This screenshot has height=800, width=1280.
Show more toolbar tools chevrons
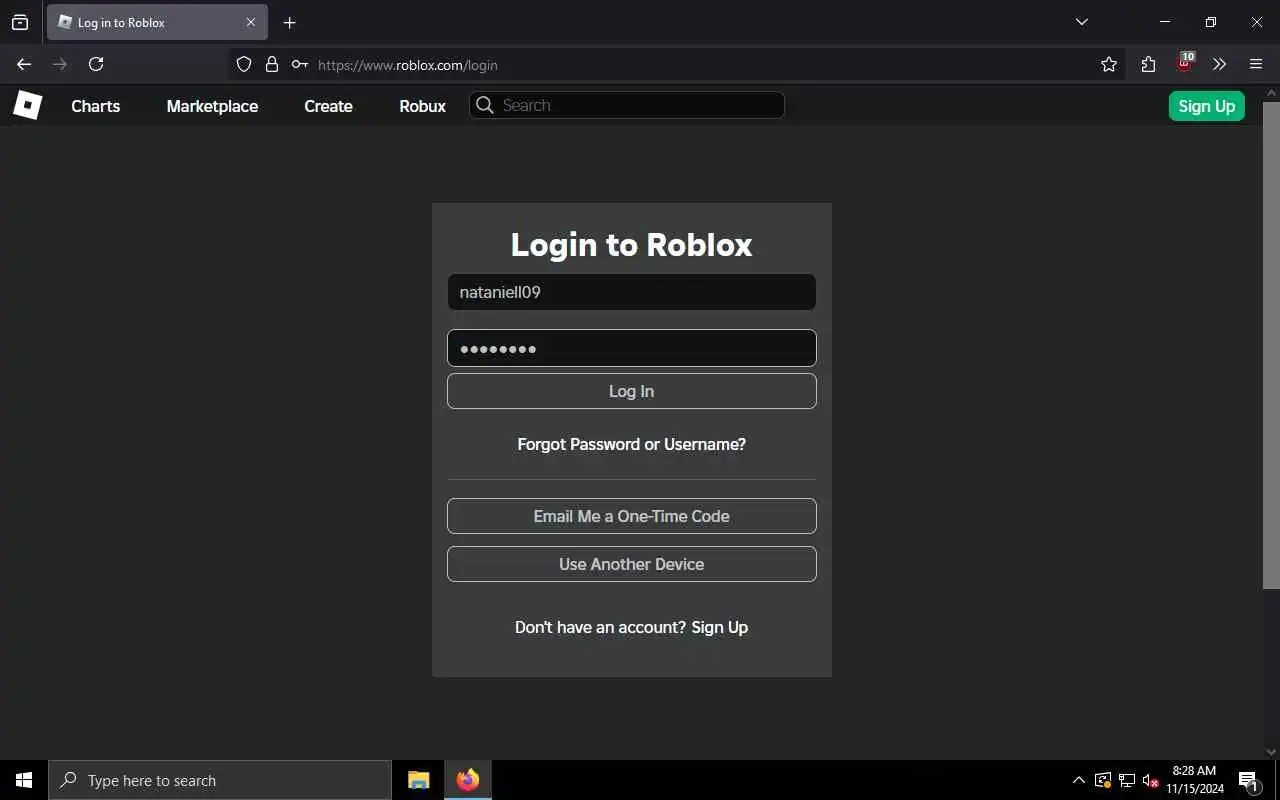pyautogui.click(x=1219, y=64)
